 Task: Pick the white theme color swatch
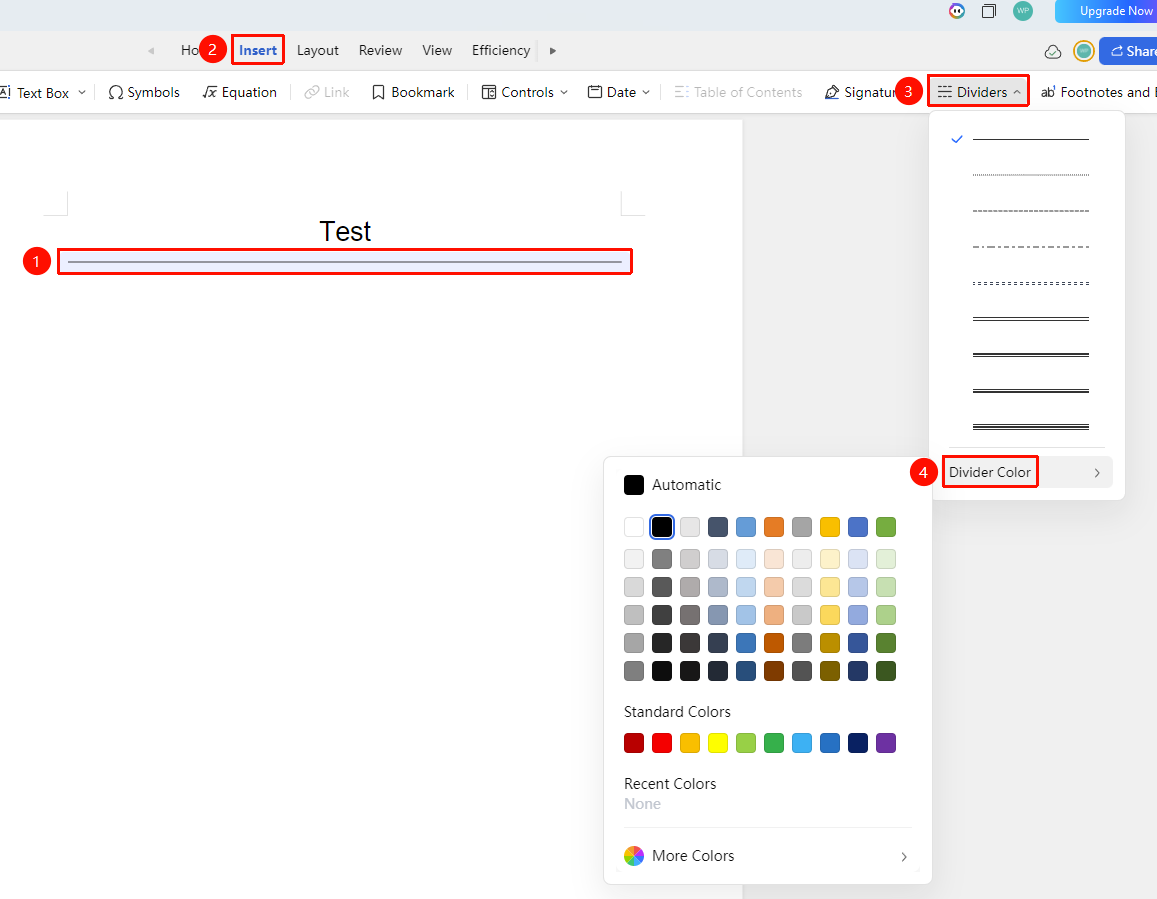pyautogui.click(x=634, y=527)
